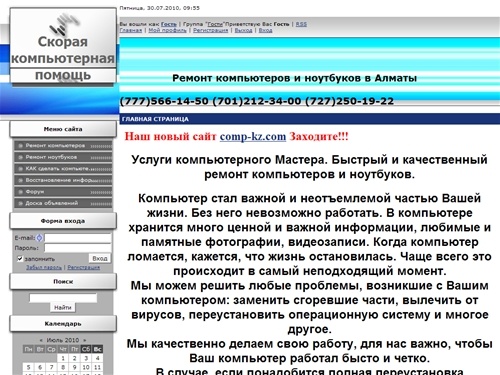This screenshot has width=500, height=375.
Task: Click the Поиск block header
Action: pos(63,282)
